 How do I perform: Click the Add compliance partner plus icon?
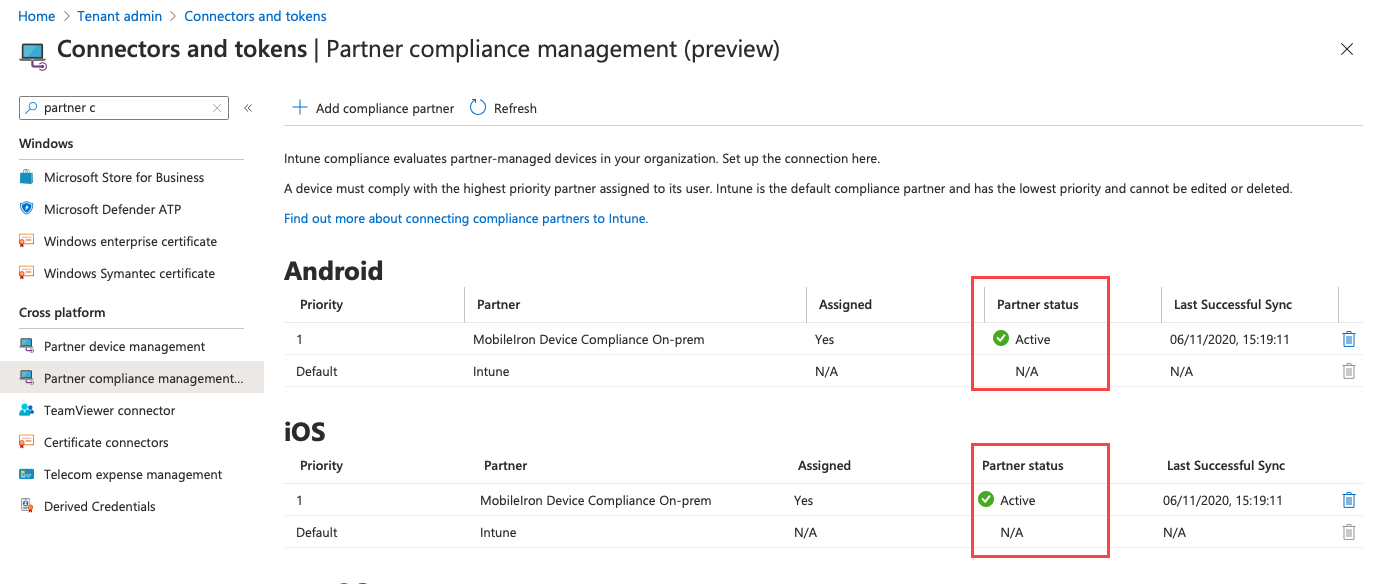(x=299, y=108)
